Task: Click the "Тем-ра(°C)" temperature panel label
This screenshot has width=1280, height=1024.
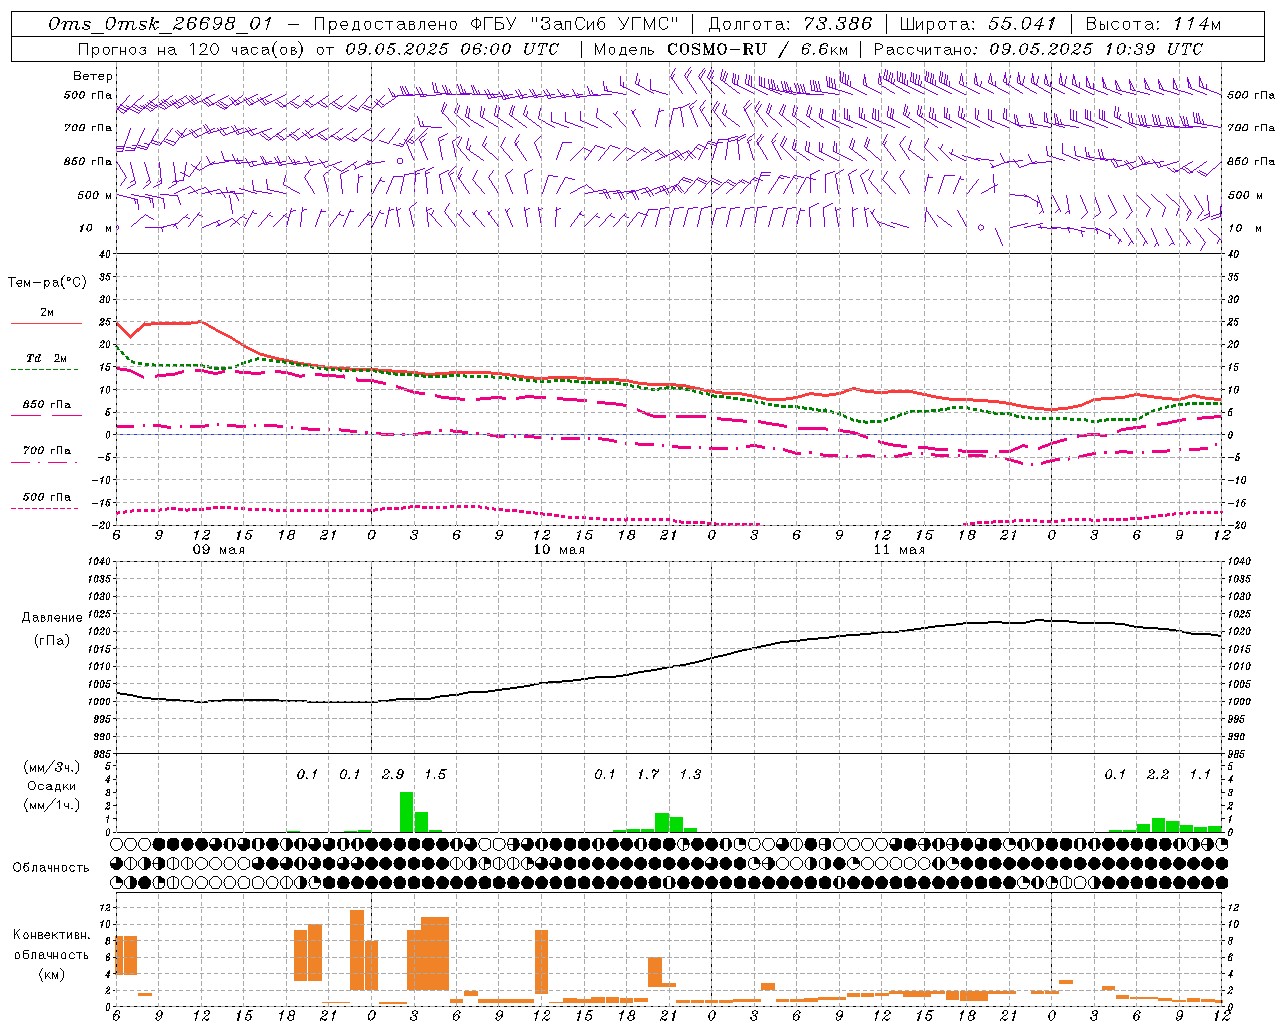Action: 47,283
